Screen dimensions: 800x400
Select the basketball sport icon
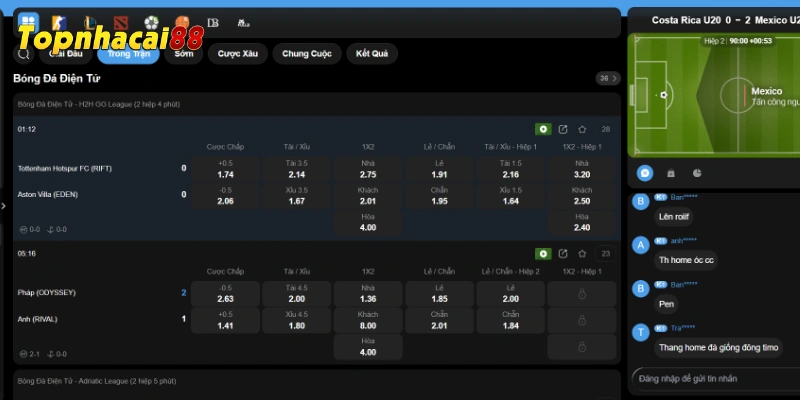click(182, 23)
